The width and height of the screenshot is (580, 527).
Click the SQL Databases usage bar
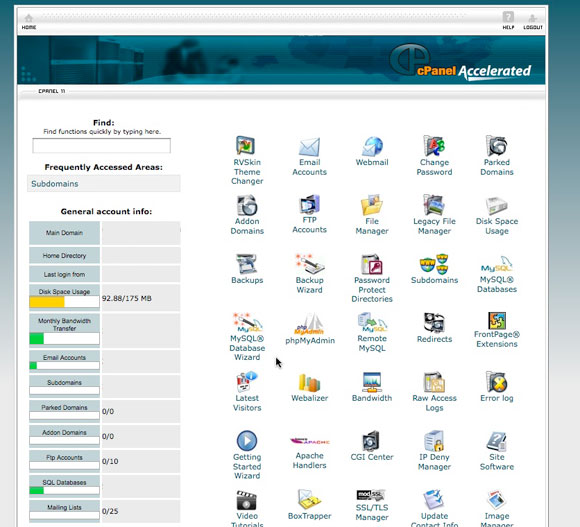64,491
